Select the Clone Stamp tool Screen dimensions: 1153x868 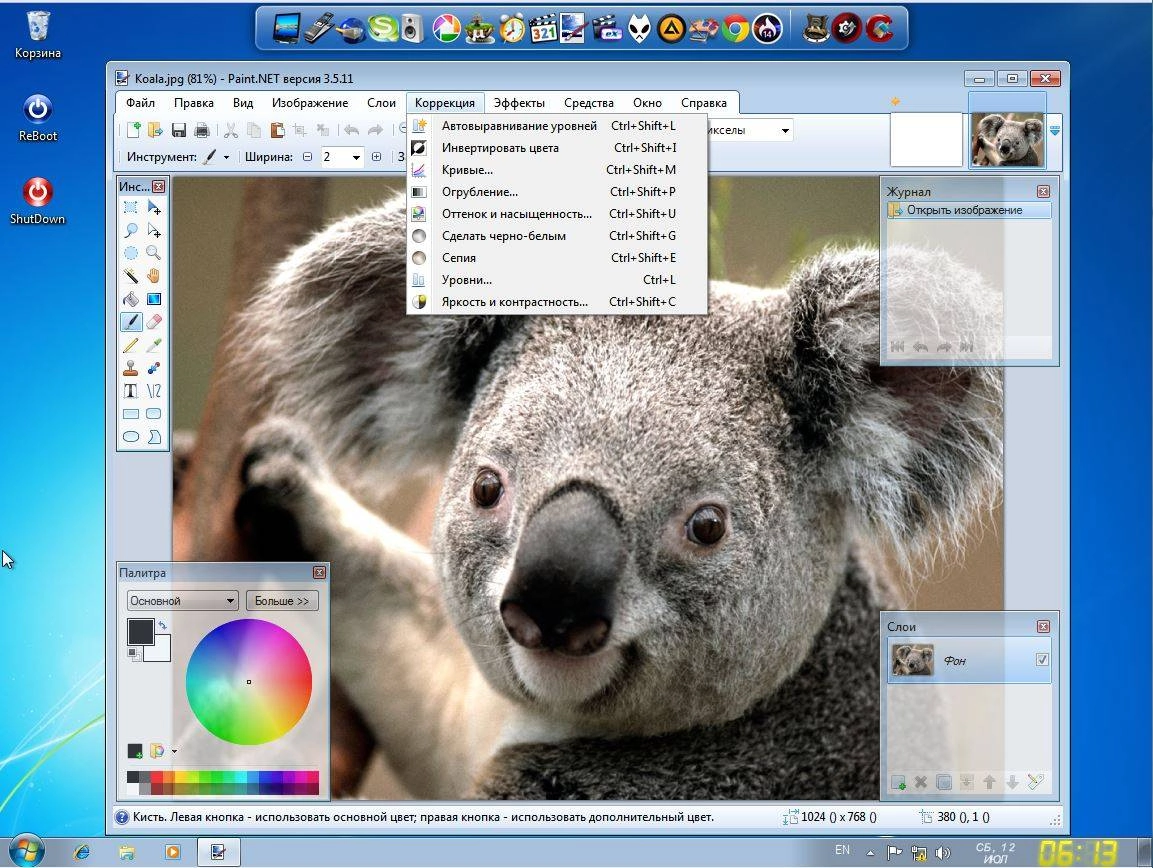tap(131, 368)
